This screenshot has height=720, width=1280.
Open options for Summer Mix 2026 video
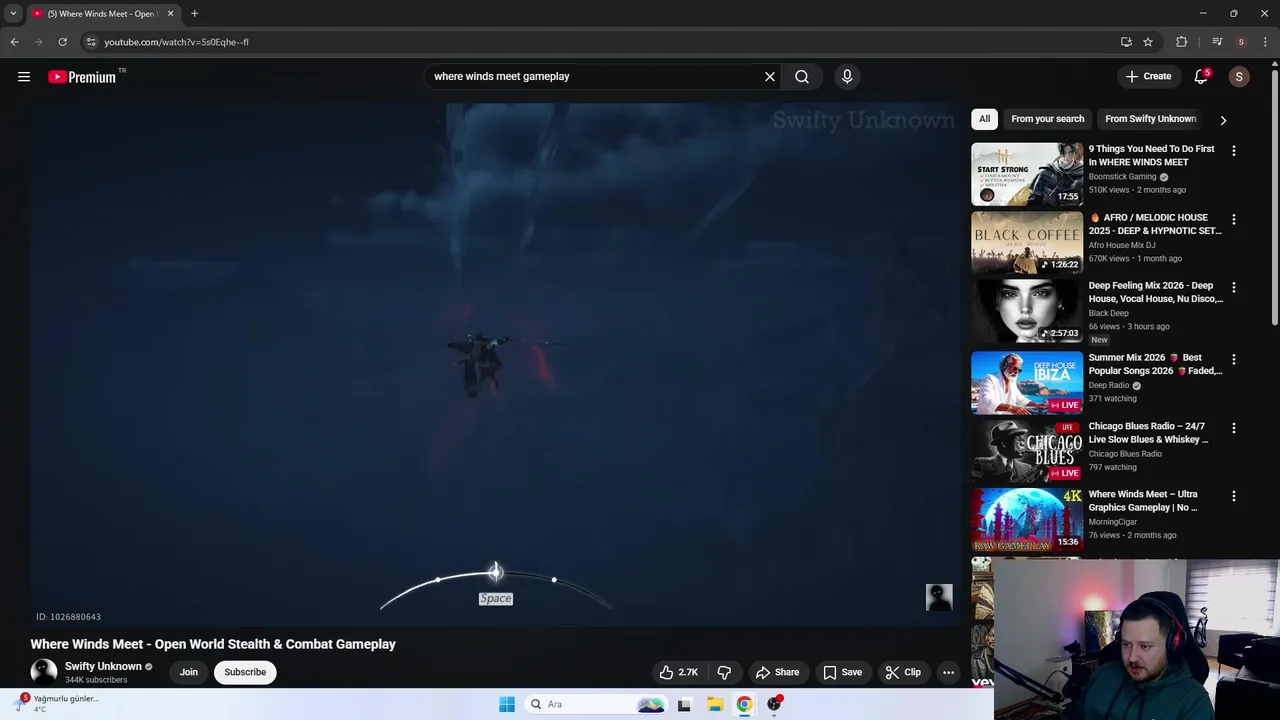(x=1233, y=359)
